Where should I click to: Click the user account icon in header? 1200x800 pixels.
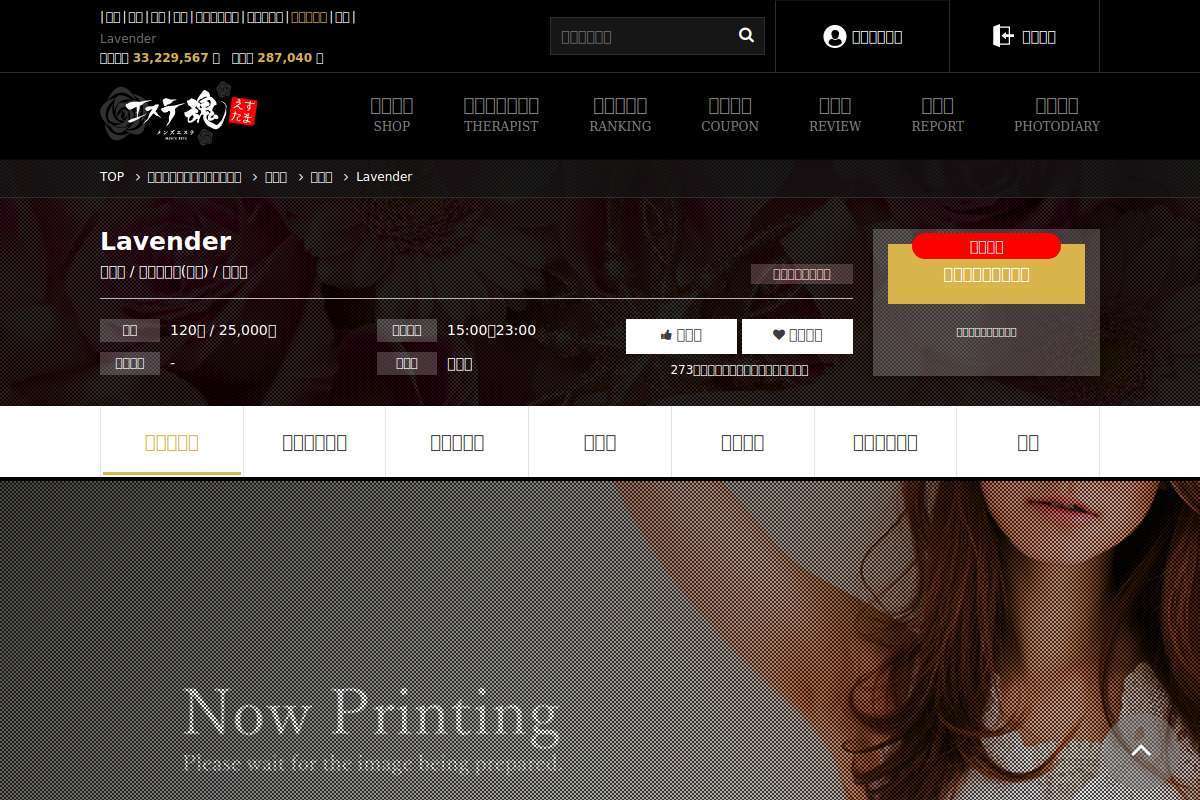pyautogui.click(x=834, y=37)
